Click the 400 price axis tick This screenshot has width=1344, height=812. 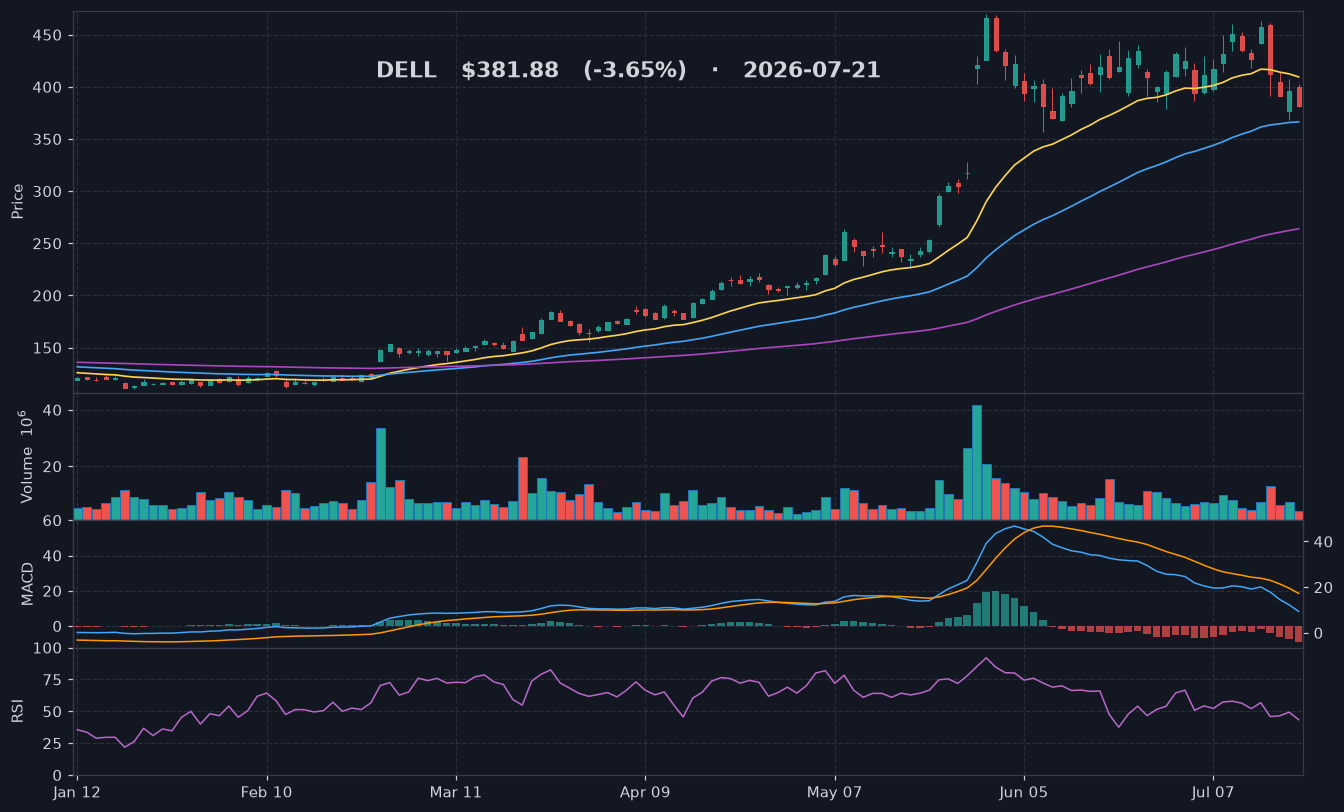pos(49,88)
